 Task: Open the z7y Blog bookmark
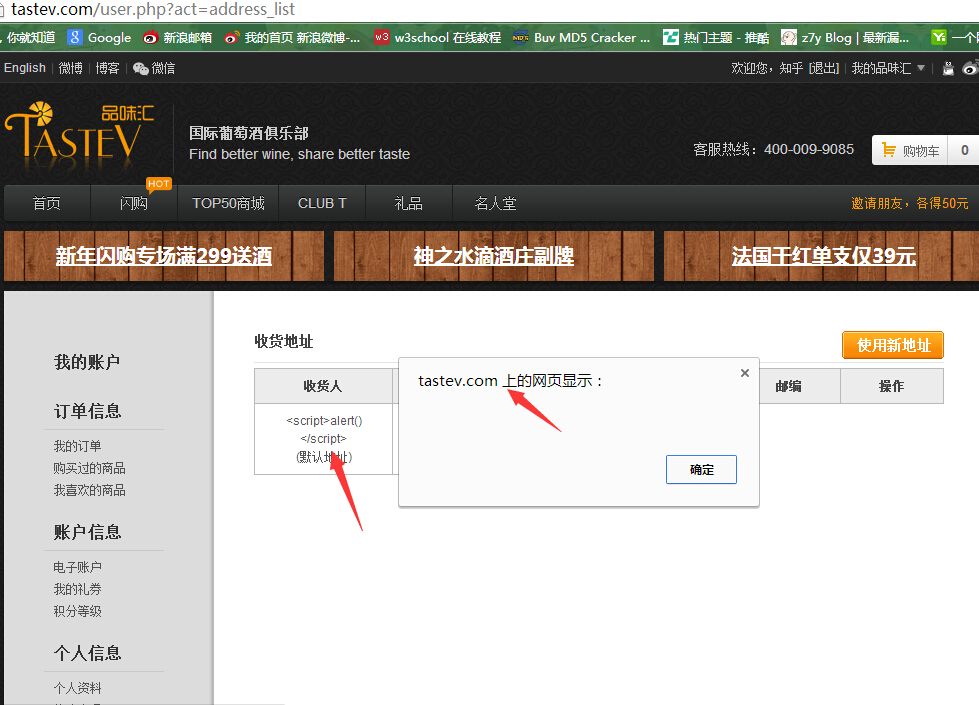pyautogui.click(x=845, y=37)
